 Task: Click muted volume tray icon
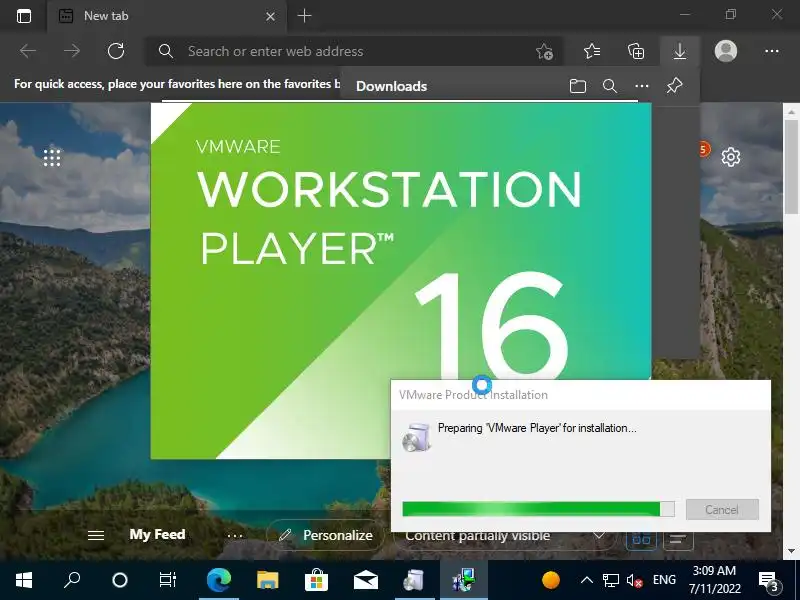(x=634, y=580)
